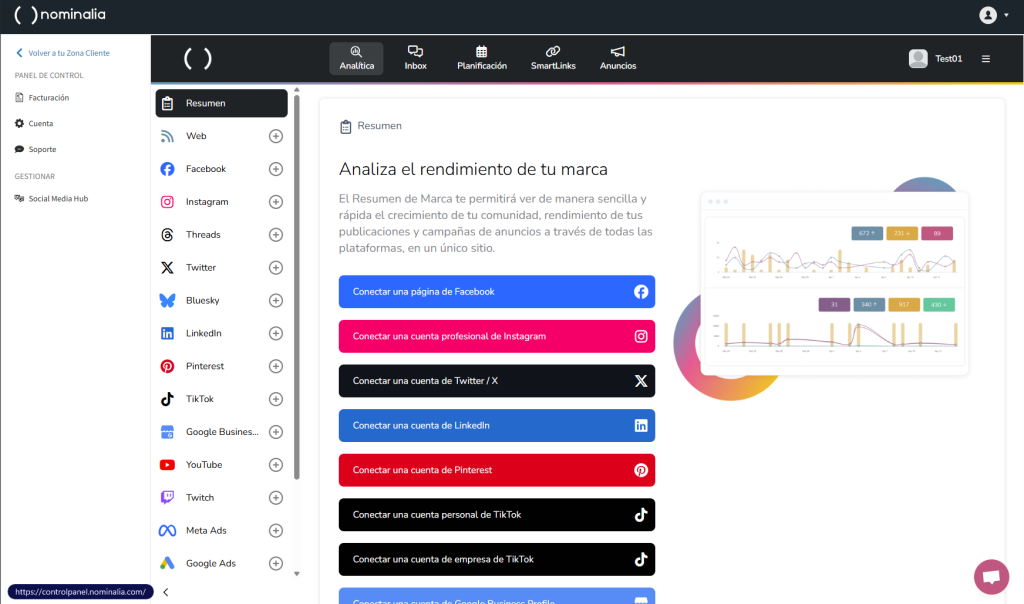Switch to the Planificación tab
This screenshot has width=1024, height=604.
[x=481, y=58]
